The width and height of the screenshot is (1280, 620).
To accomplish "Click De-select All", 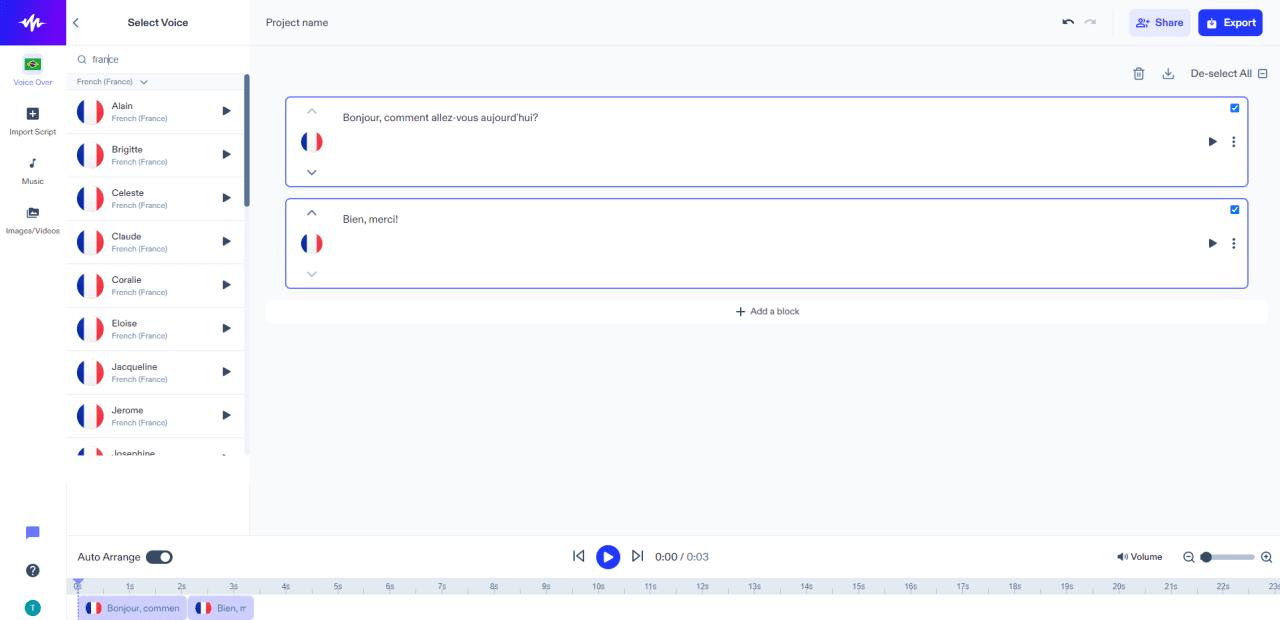I will coord(1228,73).
